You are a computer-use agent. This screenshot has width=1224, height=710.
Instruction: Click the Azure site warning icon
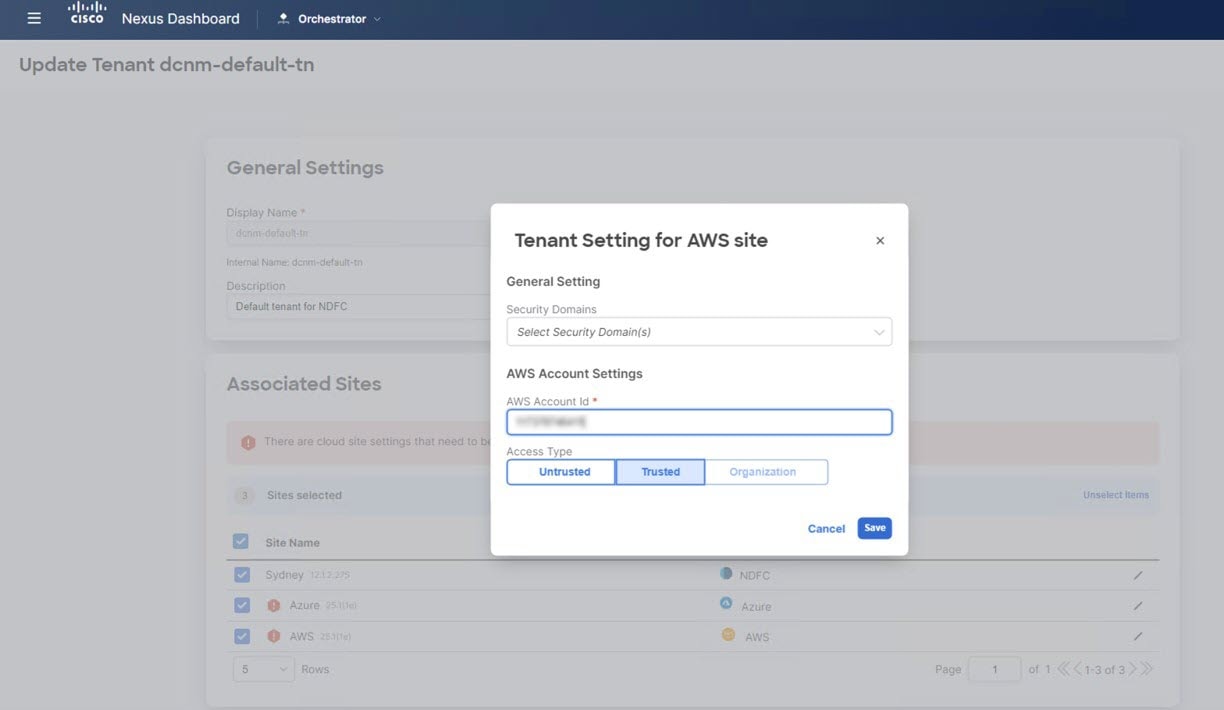274,606
